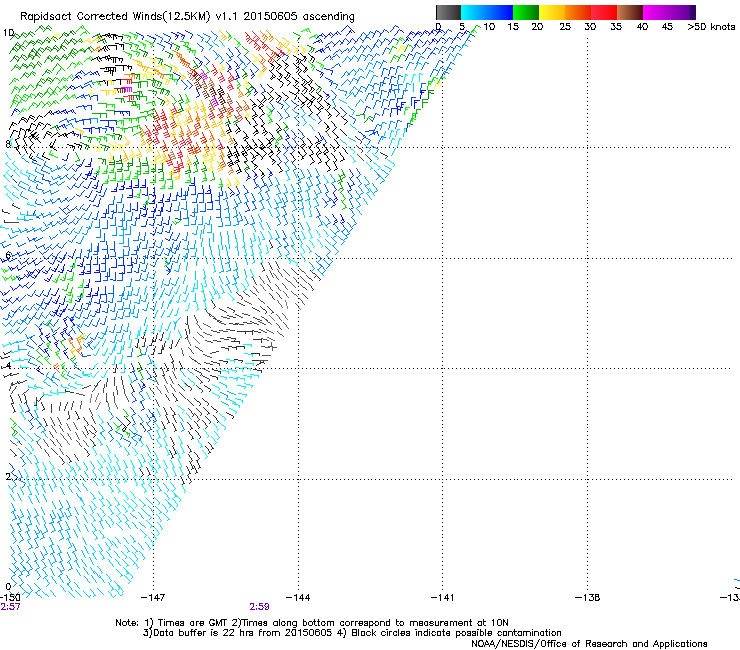Click the latitude label '2' on left axis
Viewport: 740px width, 650px height.
point(8,477)
